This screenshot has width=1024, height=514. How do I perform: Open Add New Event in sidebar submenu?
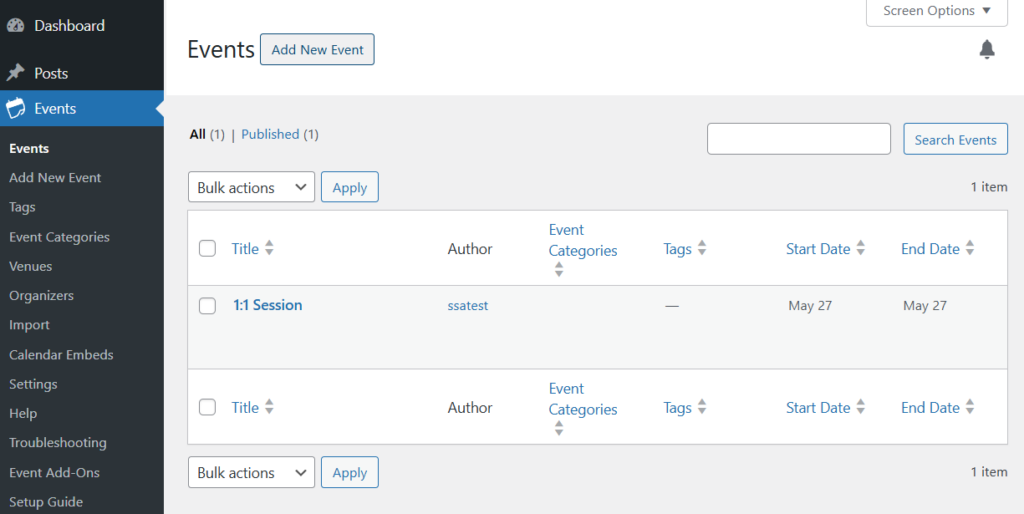click(55, 178)
